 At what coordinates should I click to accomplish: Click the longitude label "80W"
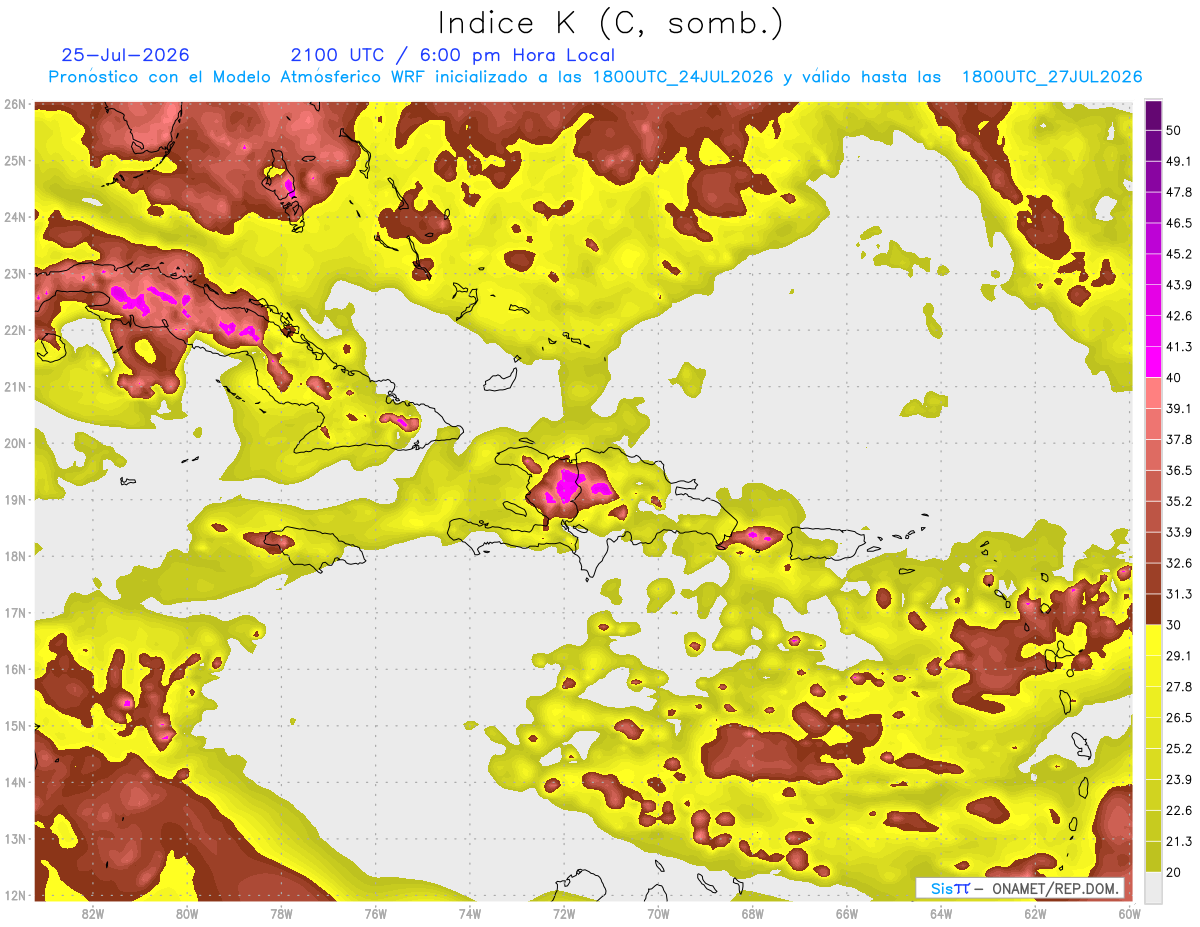coord(187,914)
